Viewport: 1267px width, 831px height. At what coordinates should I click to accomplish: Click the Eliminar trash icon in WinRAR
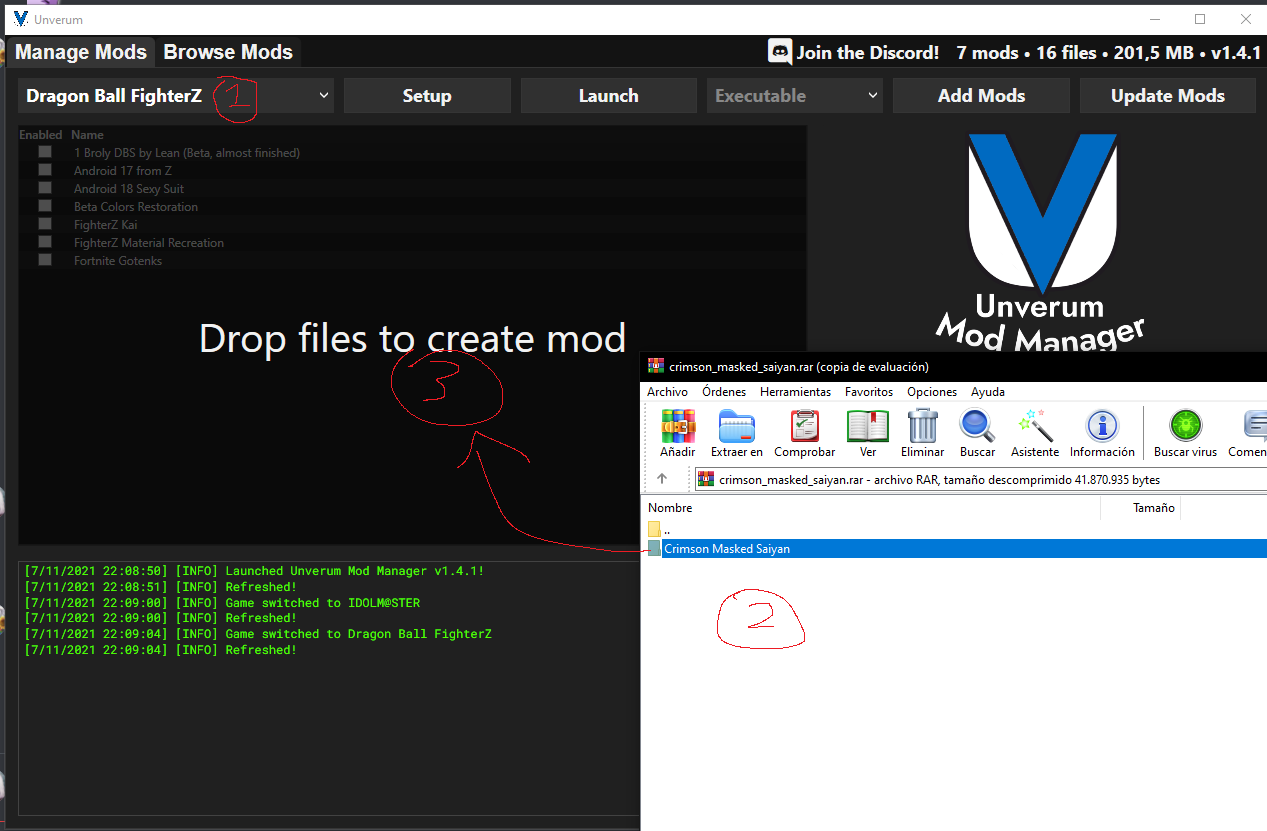tap(922, 426)
